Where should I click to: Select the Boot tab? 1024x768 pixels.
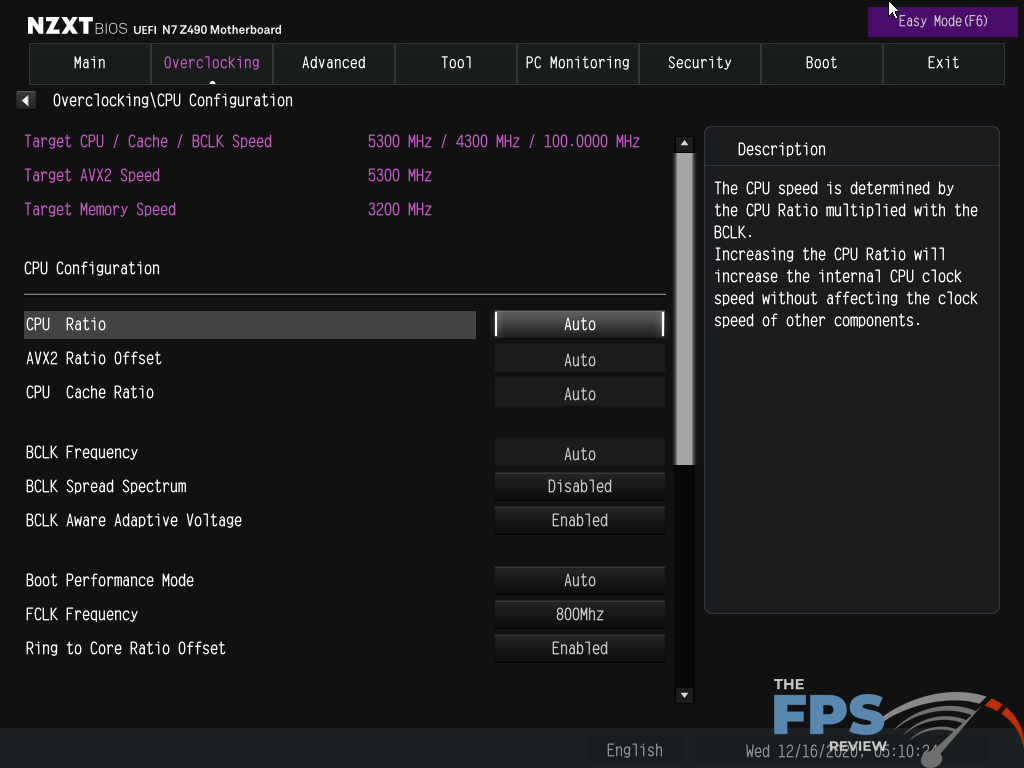pos(821,62)
